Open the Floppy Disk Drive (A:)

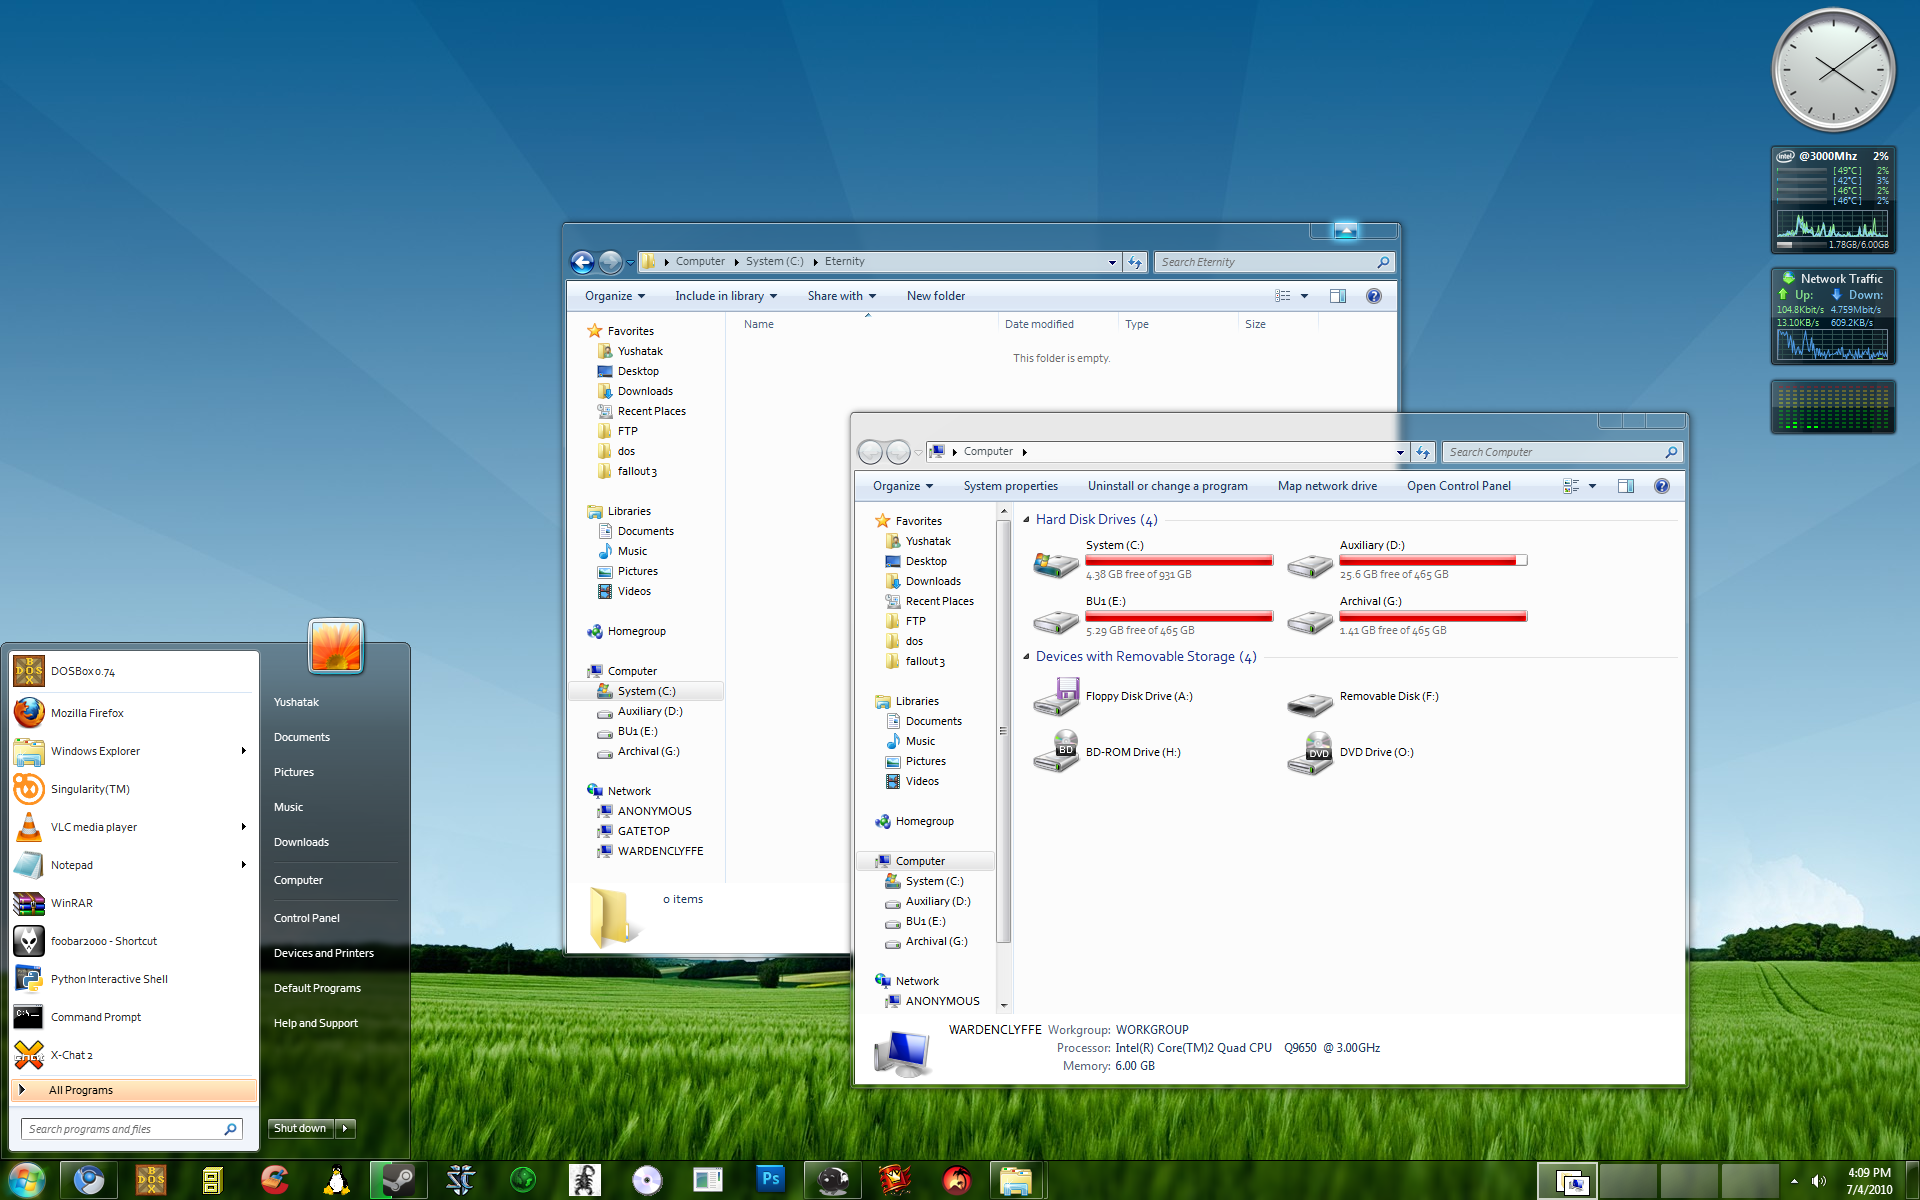click(1056, 698)
